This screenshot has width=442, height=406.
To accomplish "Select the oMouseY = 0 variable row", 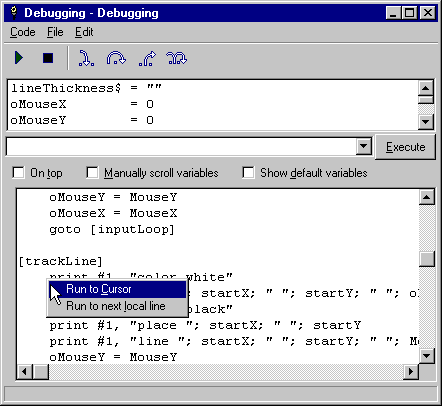I will coord(213,120).
